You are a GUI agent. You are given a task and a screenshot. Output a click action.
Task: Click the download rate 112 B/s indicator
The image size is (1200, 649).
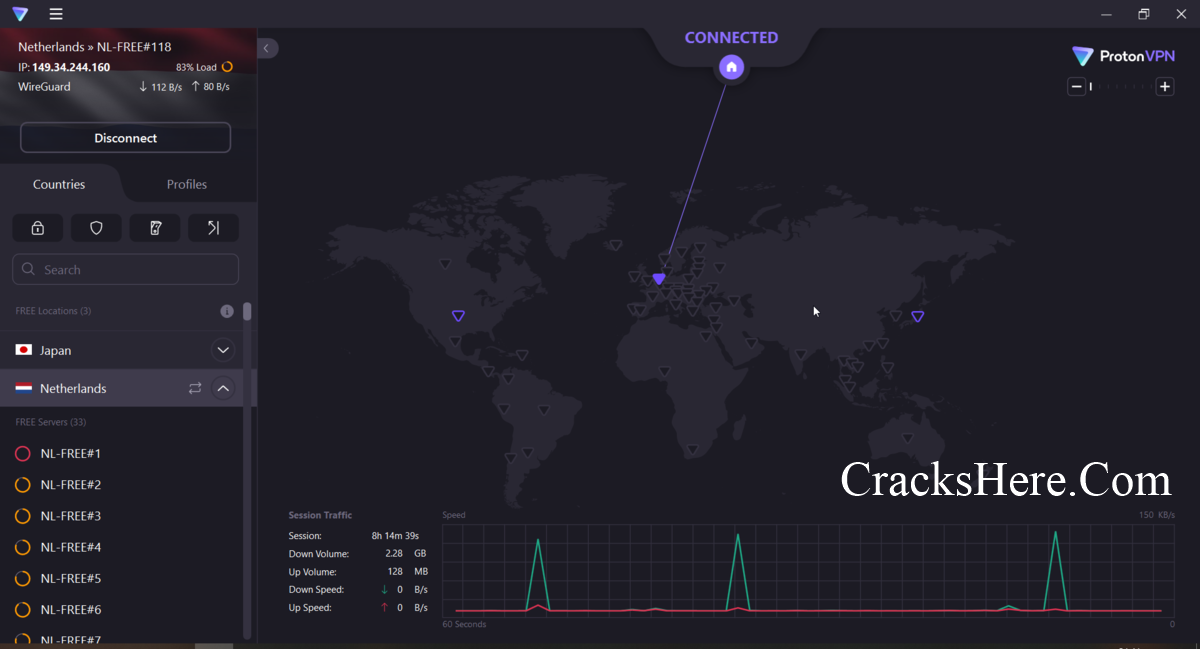tap(161, 87)
